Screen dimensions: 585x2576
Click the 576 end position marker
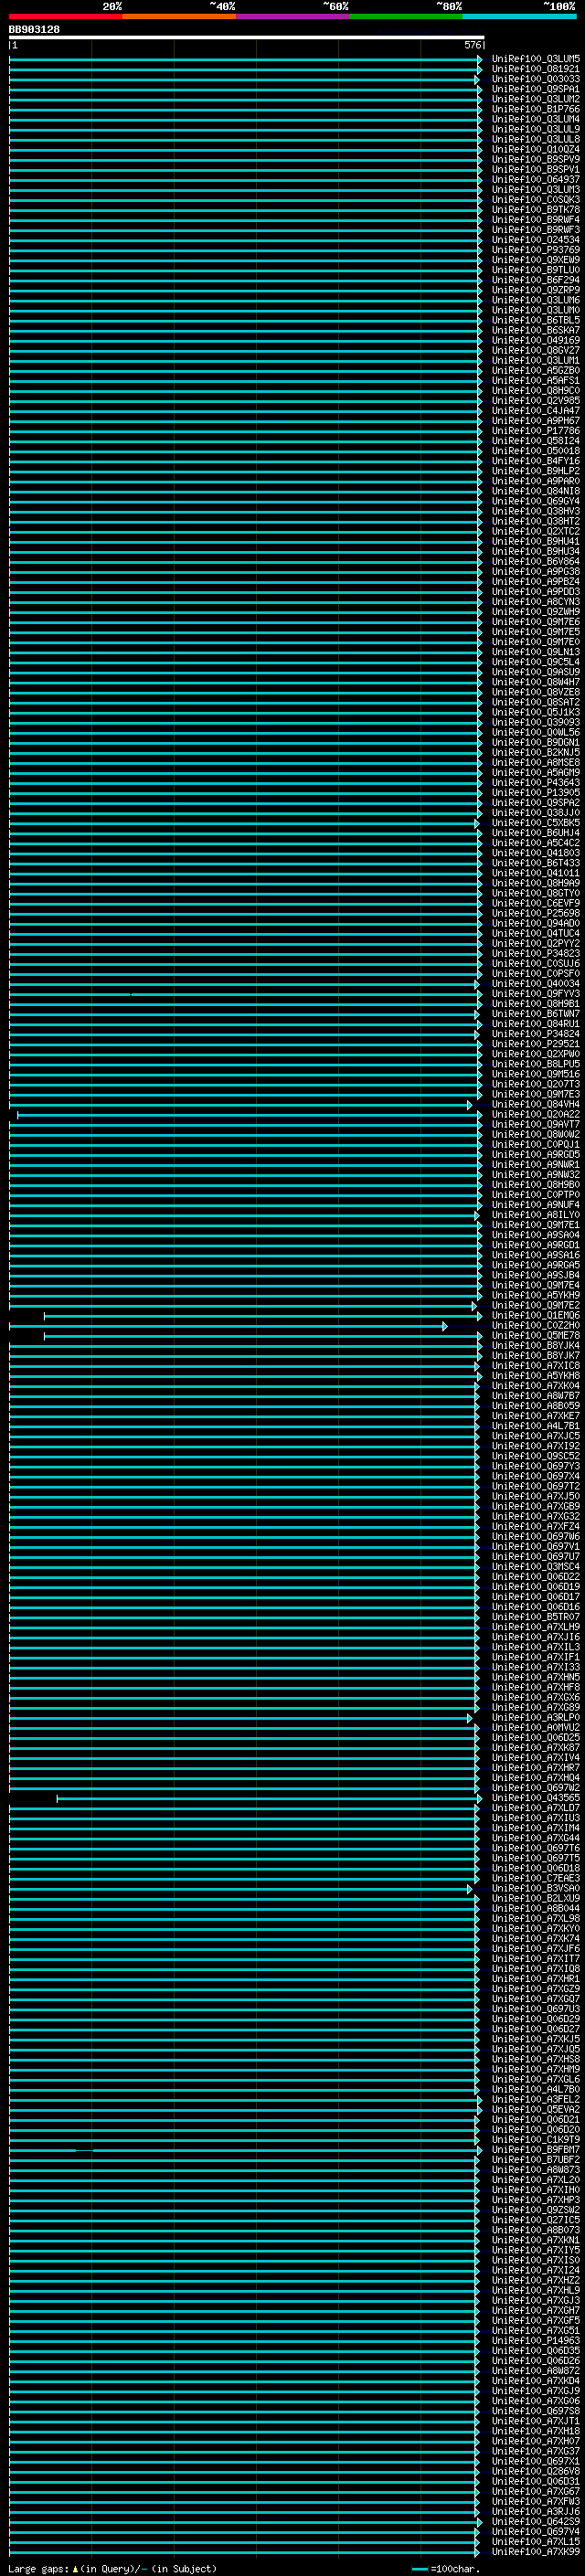coord(473,45)
